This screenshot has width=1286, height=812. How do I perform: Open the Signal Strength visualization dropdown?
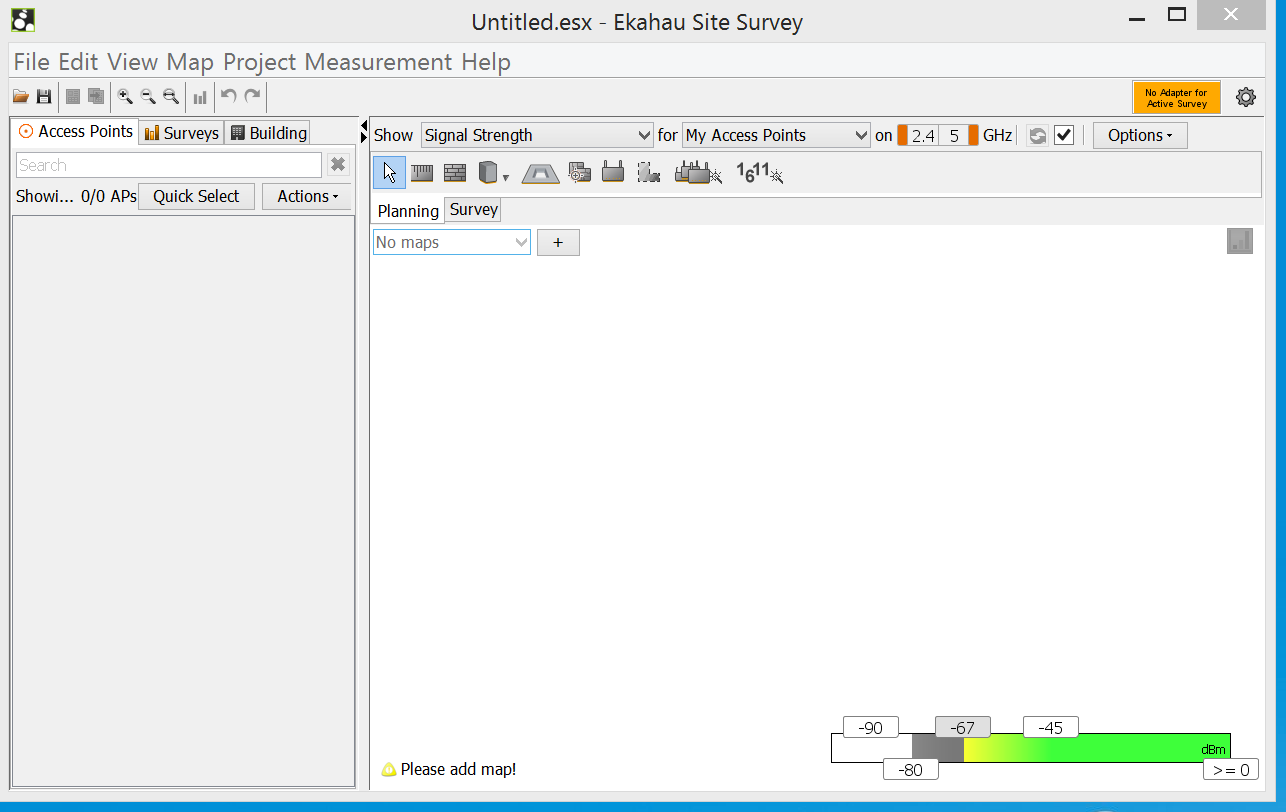538,135
